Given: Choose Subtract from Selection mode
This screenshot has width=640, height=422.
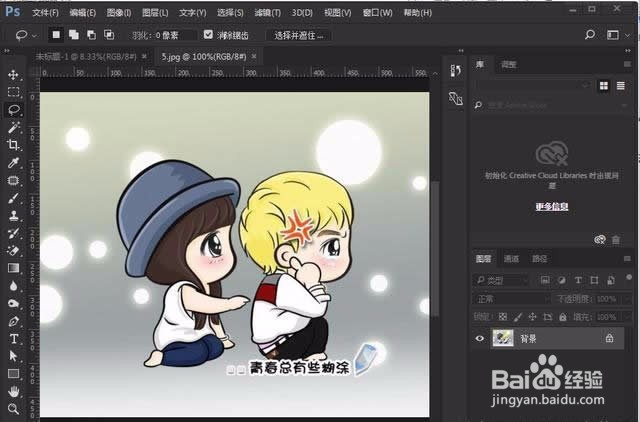Looking at the screenshot, I should click(91, 35).
